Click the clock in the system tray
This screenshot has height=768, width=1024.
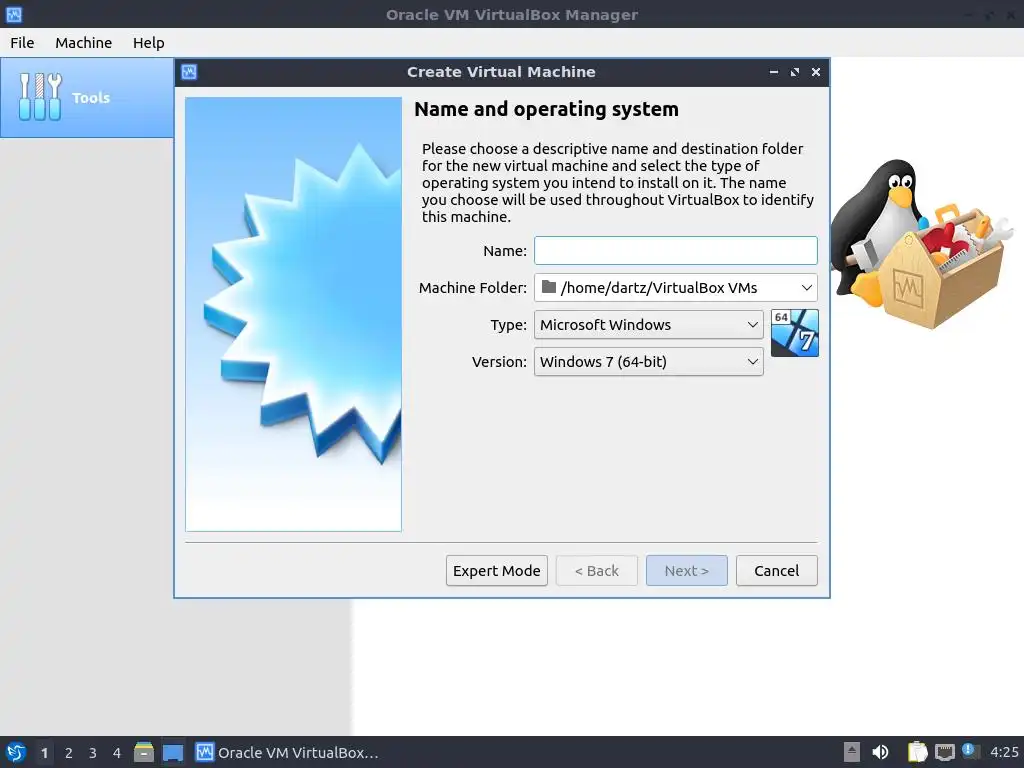[x=1004, y=752]
